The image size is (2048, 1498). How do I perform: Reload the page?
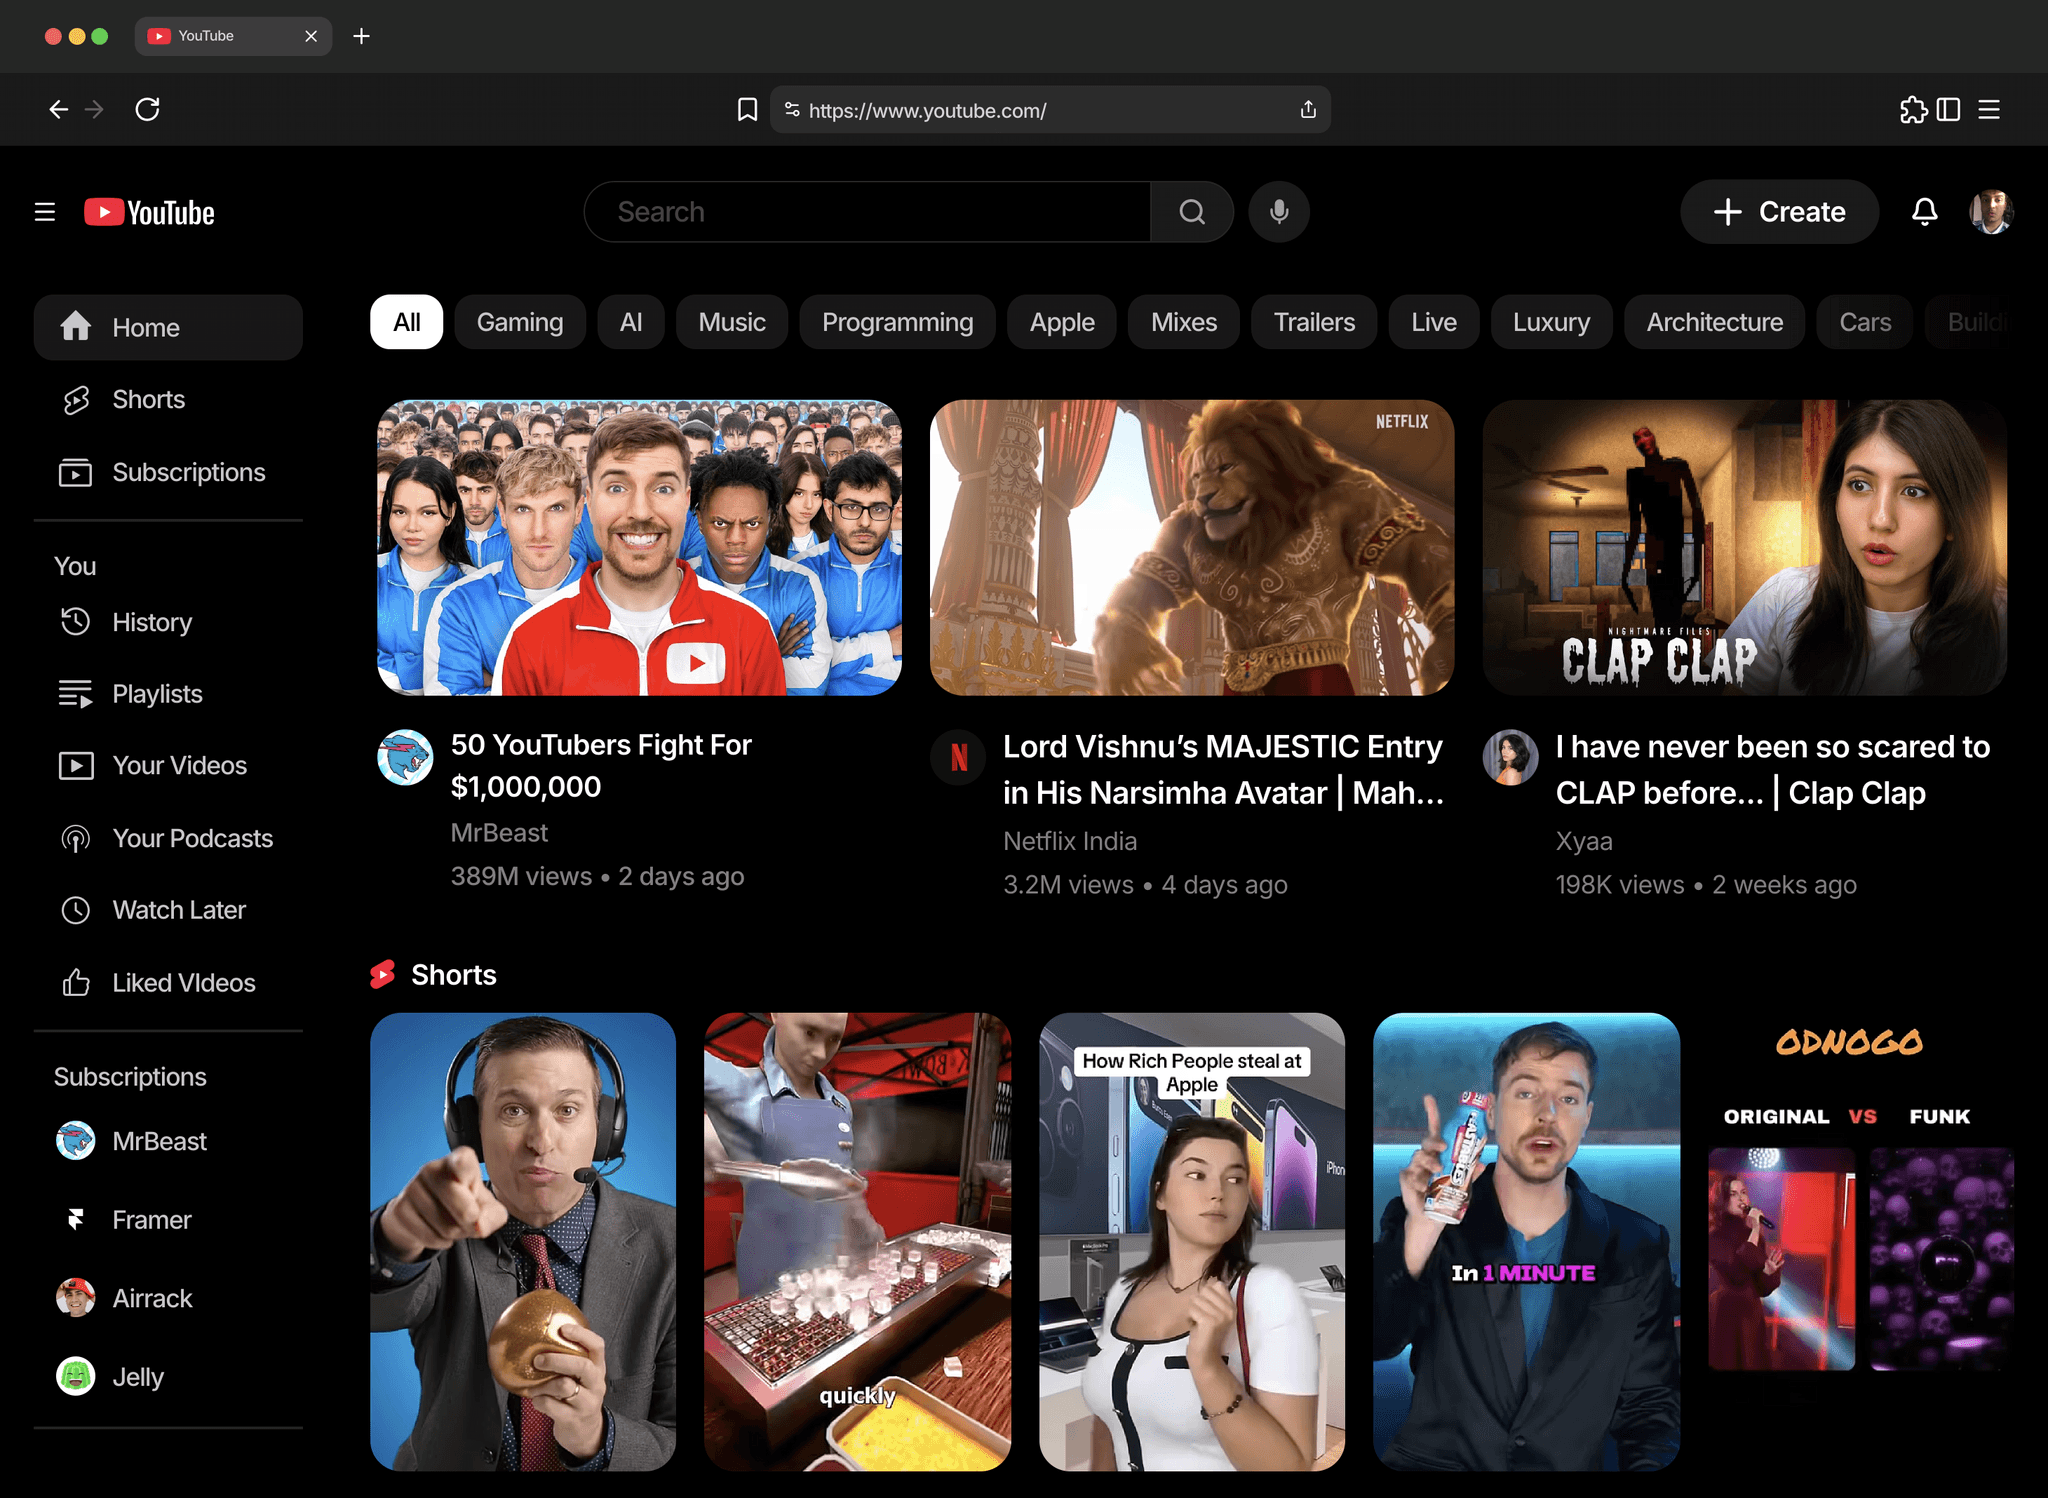pyautogui.click(x=148, y=109)
